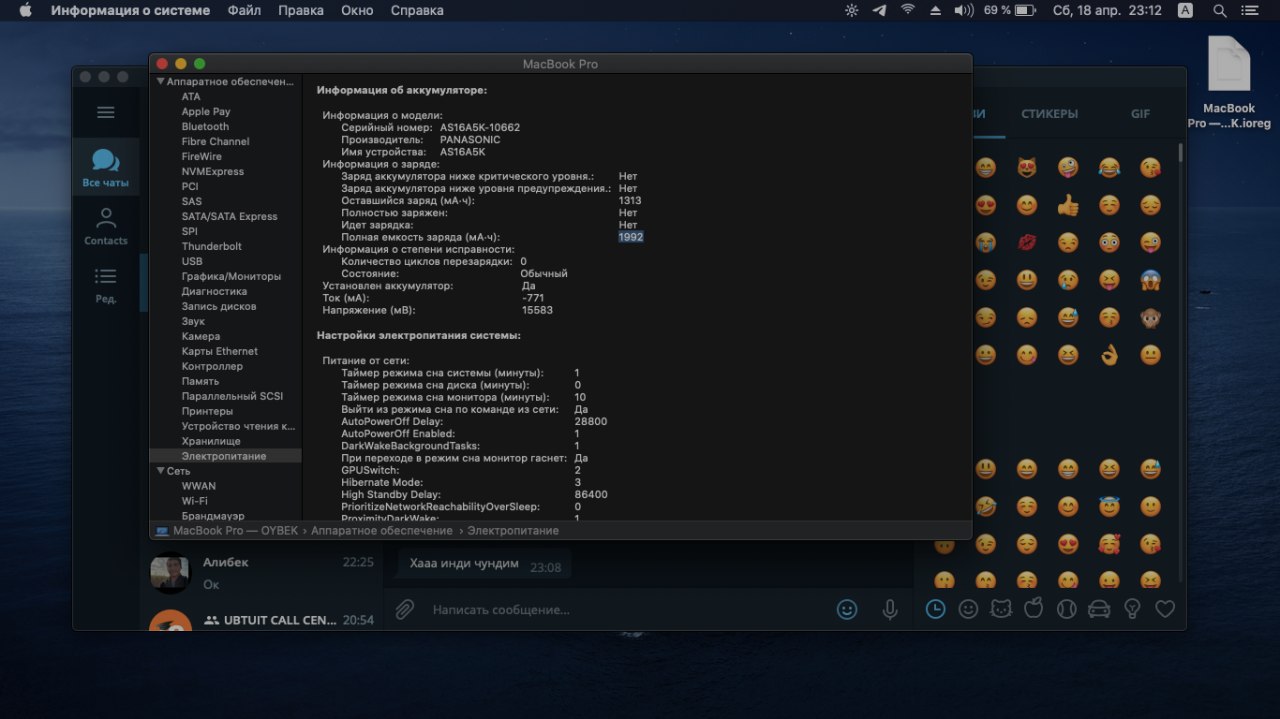Select Apple Pay in hardware list
This screenshot has width=1280, height=719.
pyautogui.click(x=206, y=111)
